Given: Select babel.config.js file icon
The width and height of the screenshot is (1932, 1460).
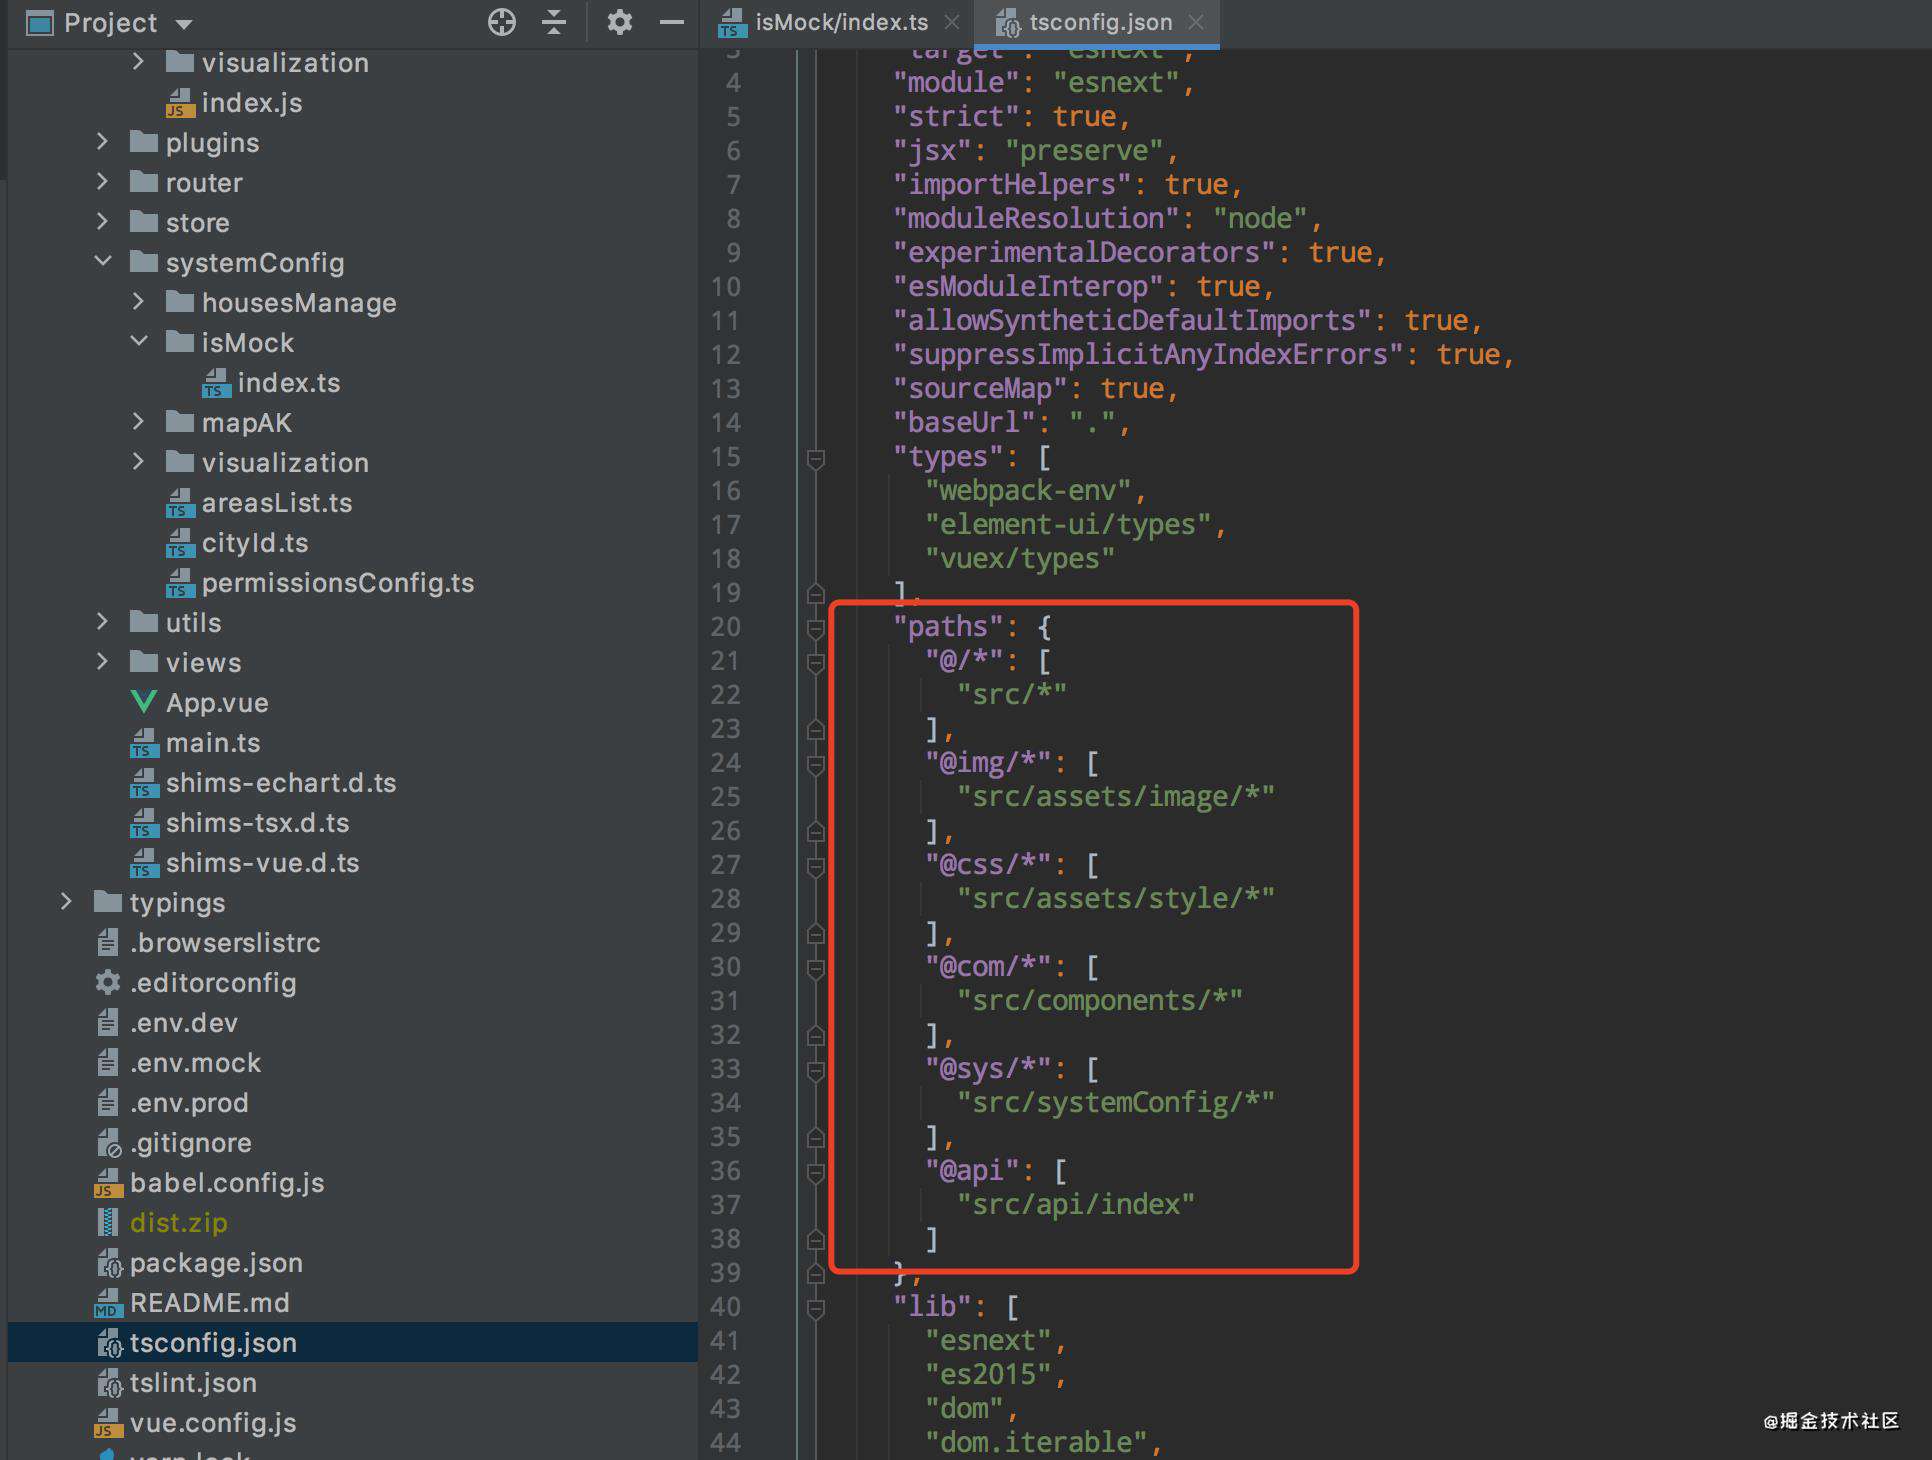Looking at the screenshot, I should (x=108, y=1183).
